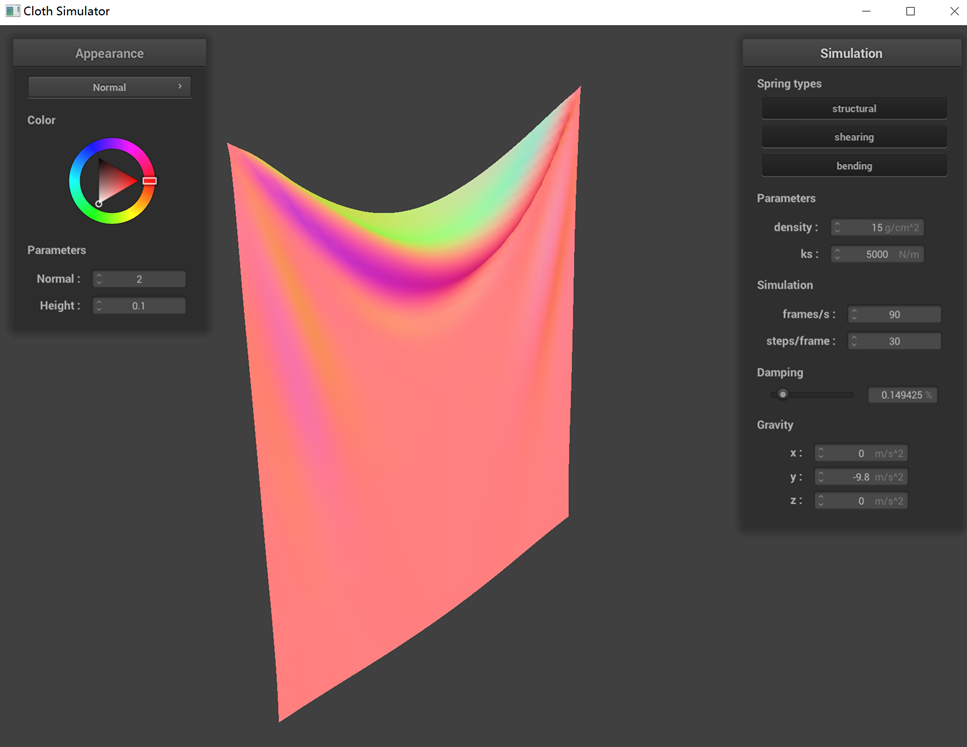
Task: Toggle the bending spring type
Action: click(x=854, y=166)
